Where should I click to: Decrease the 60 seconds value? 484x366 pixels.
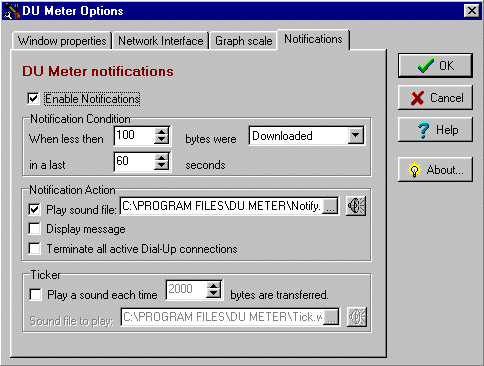162,166
